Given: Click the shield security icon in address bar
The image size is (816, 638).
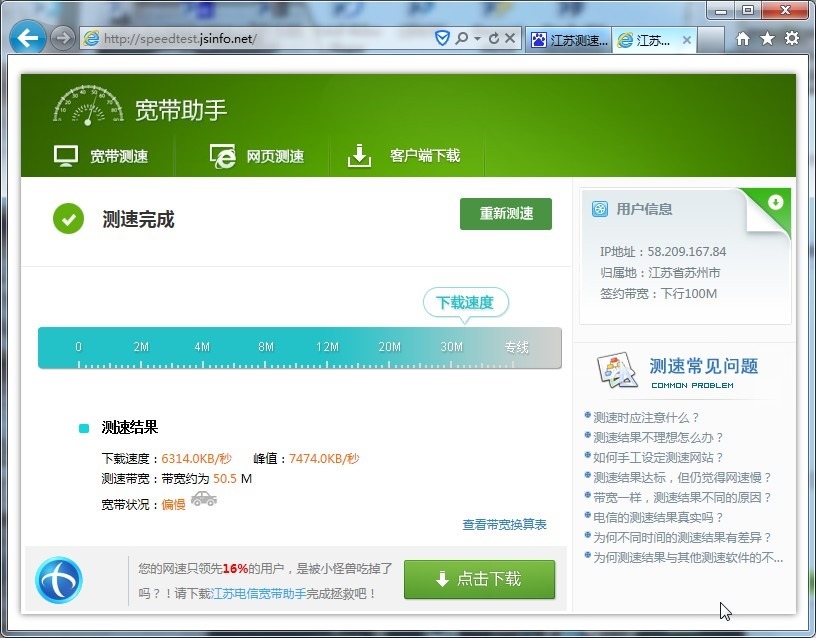Looking at the screenshot, I should [442, 38].
